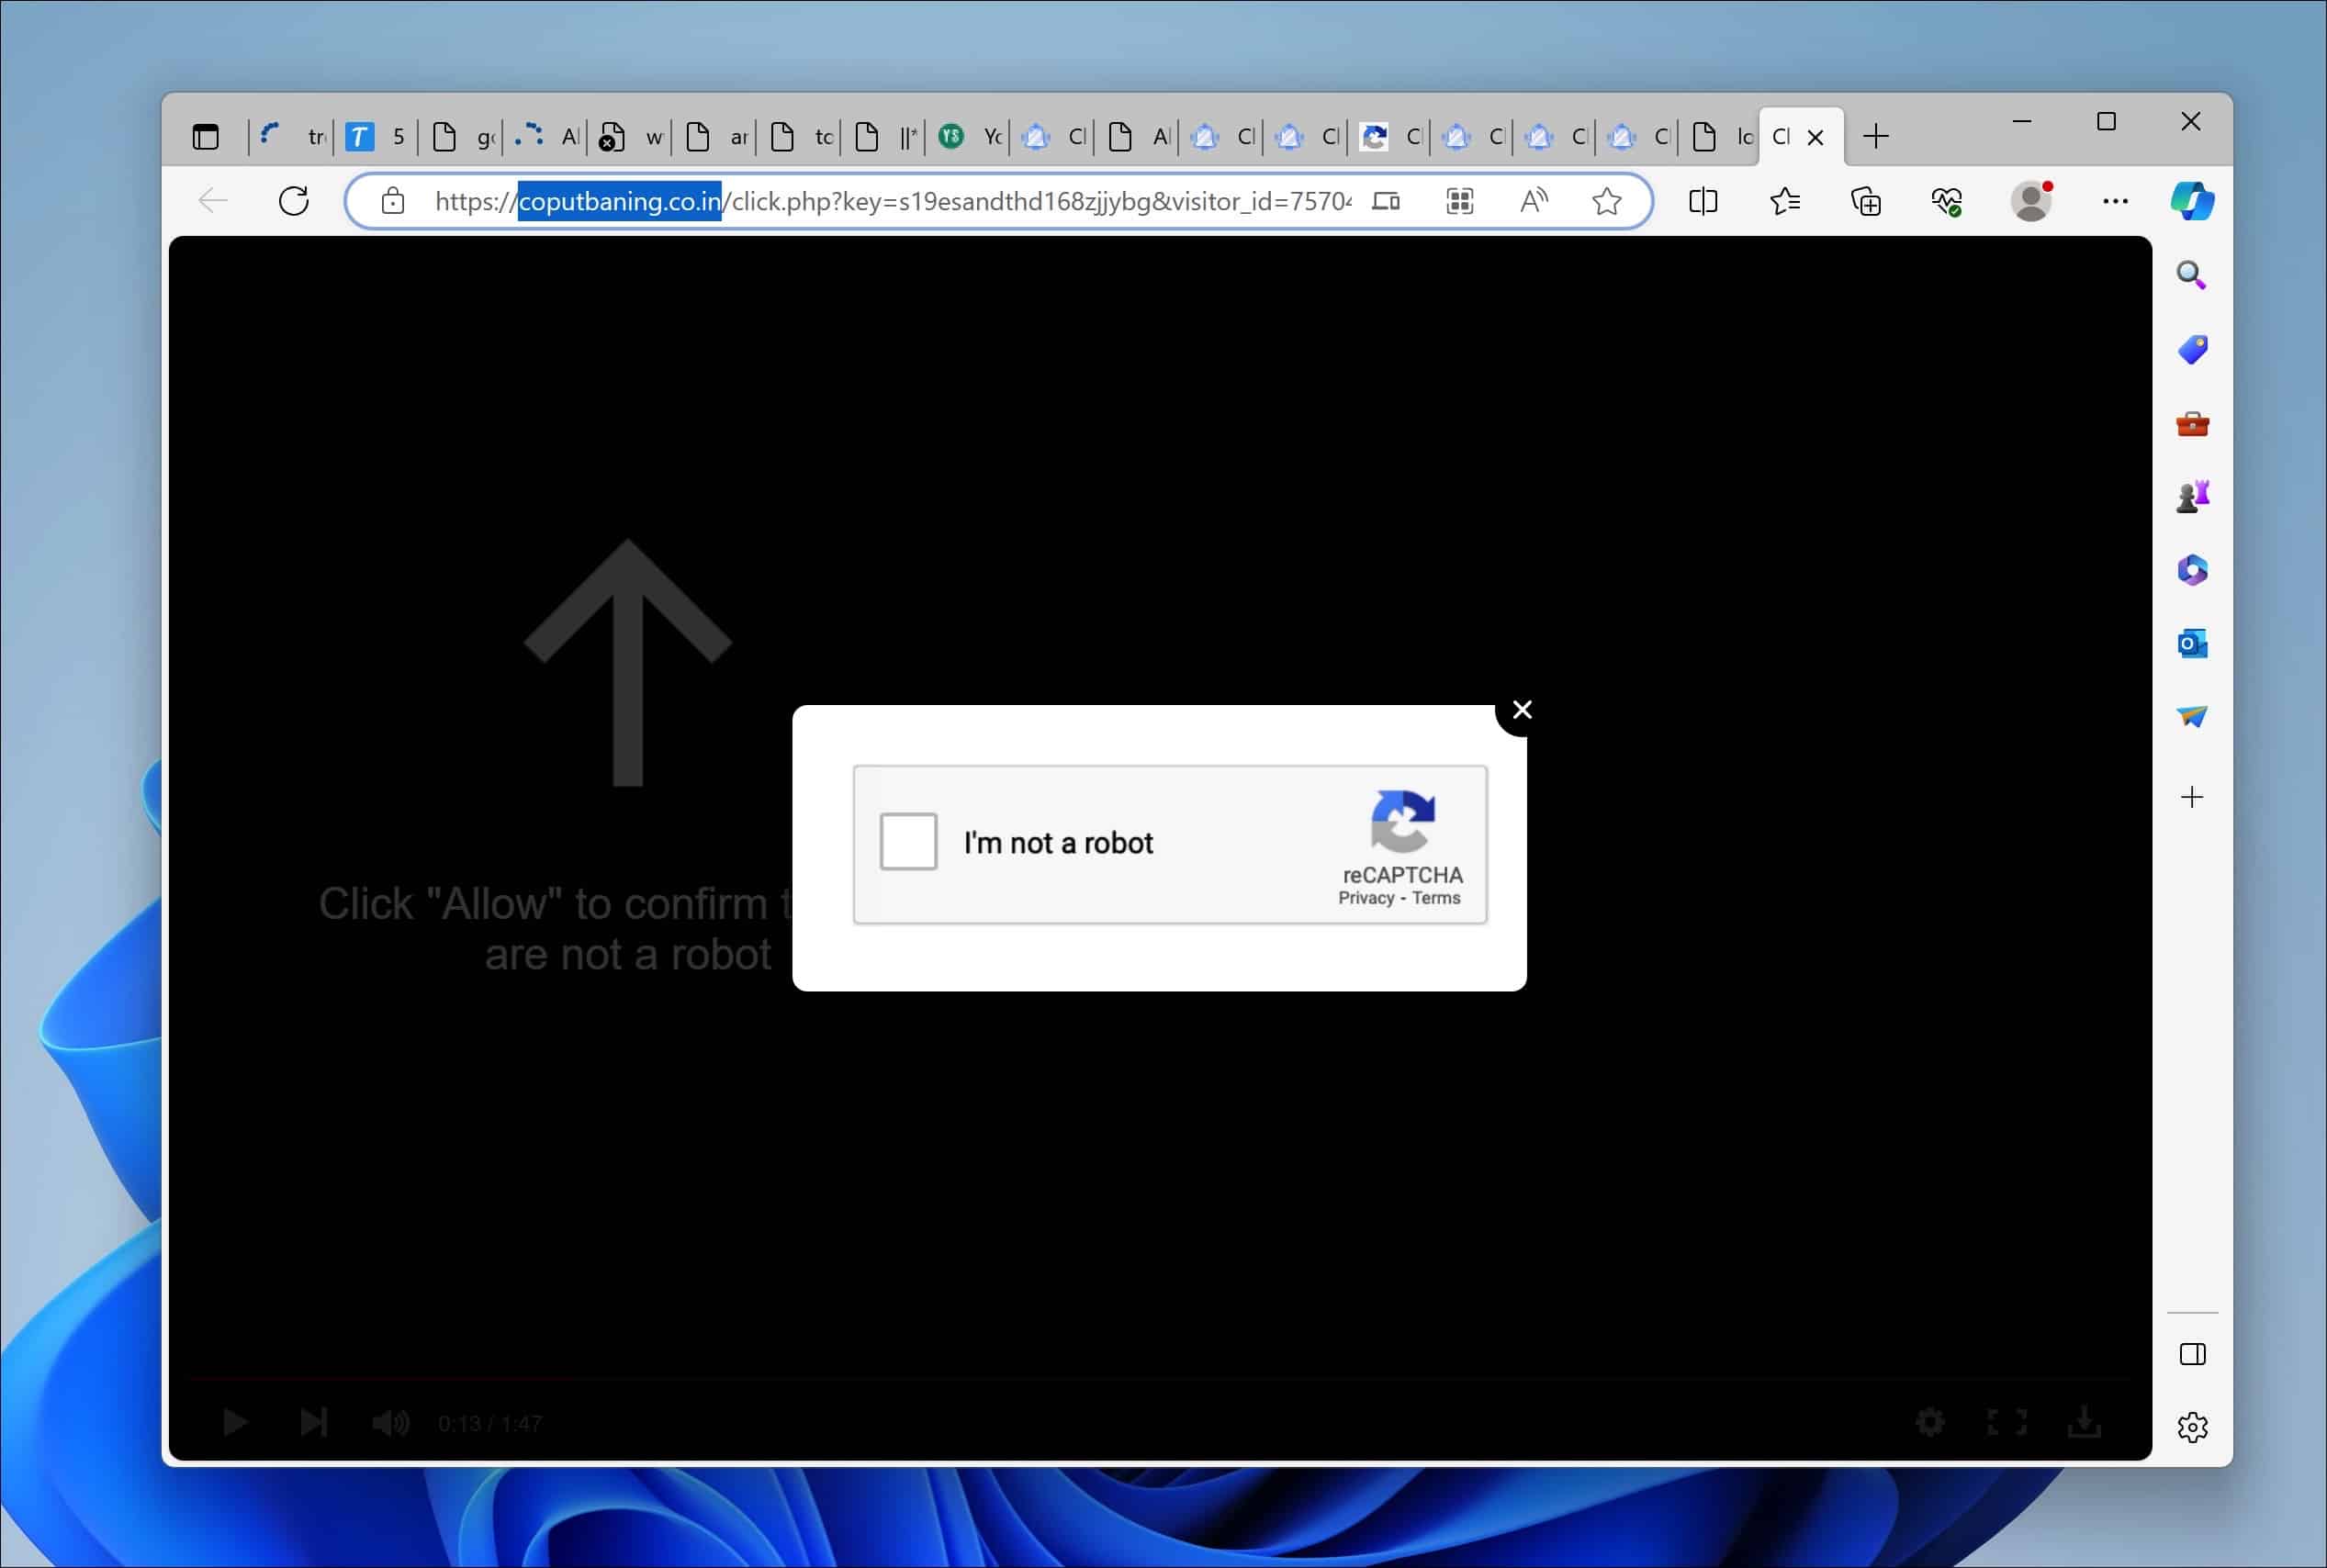Open sidebar Shopping tag

pos(2192,349)
